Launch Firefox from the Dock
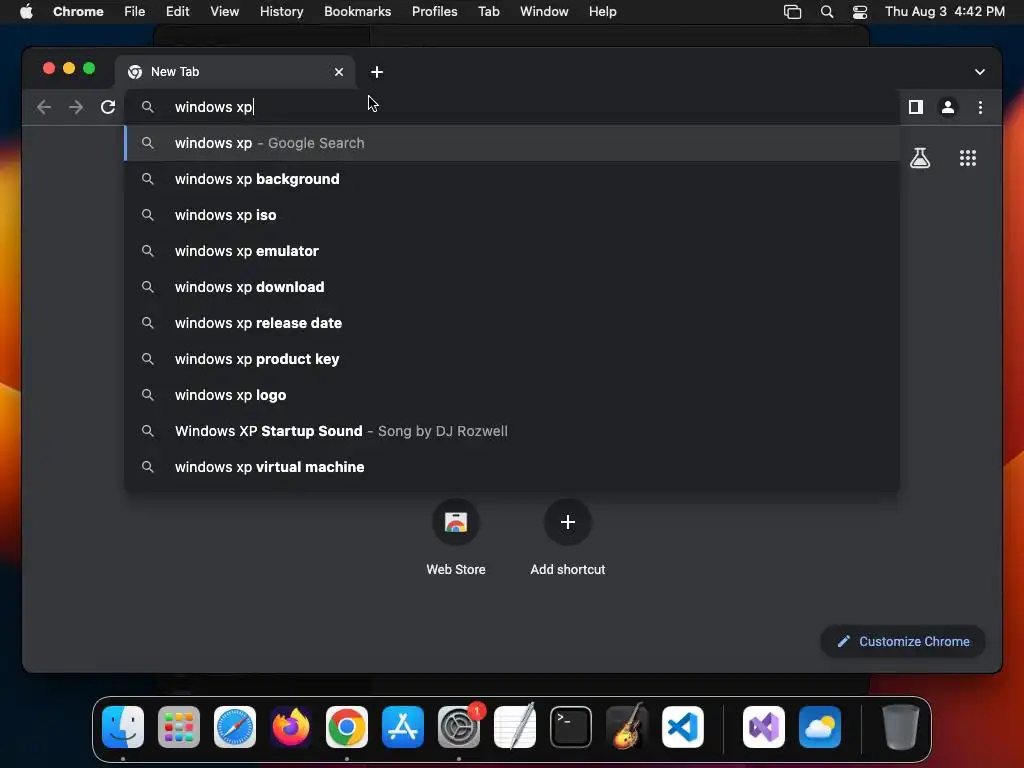The width and height of the screenshot is (1024, 768). [x=291, y=727]
